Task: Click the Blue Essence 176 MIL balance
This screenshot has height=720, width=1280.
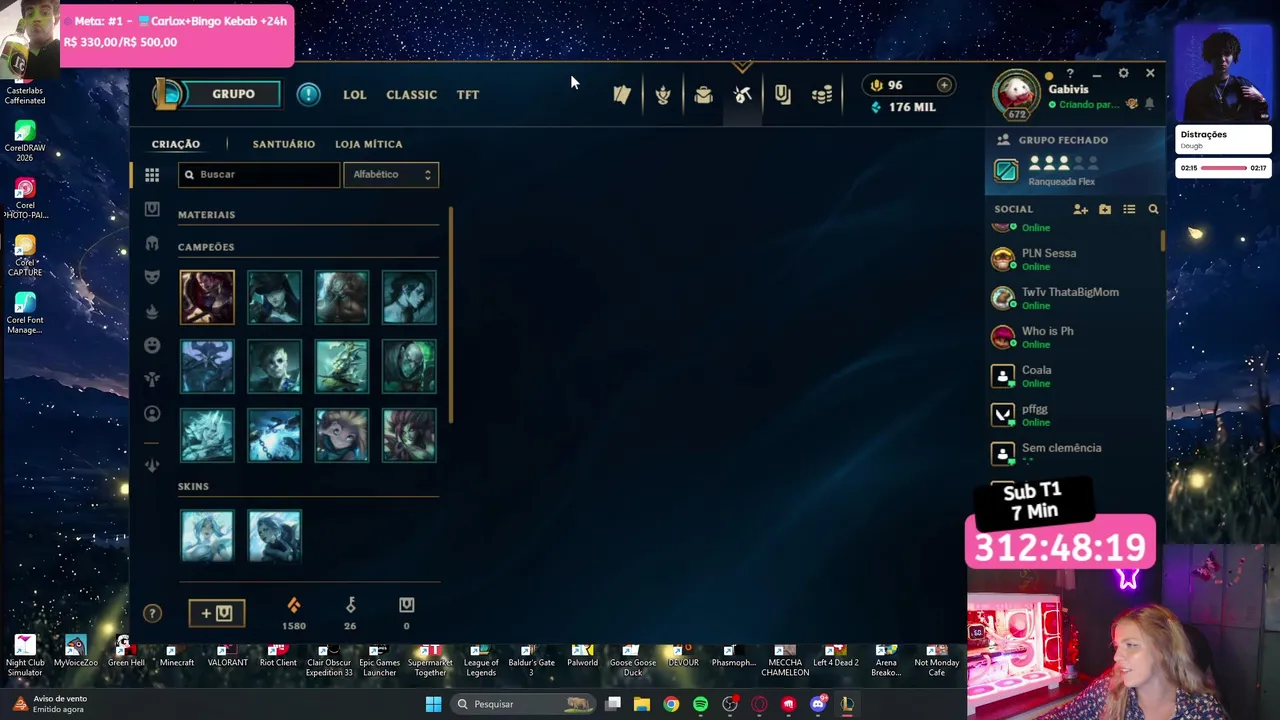Action: 903,107
